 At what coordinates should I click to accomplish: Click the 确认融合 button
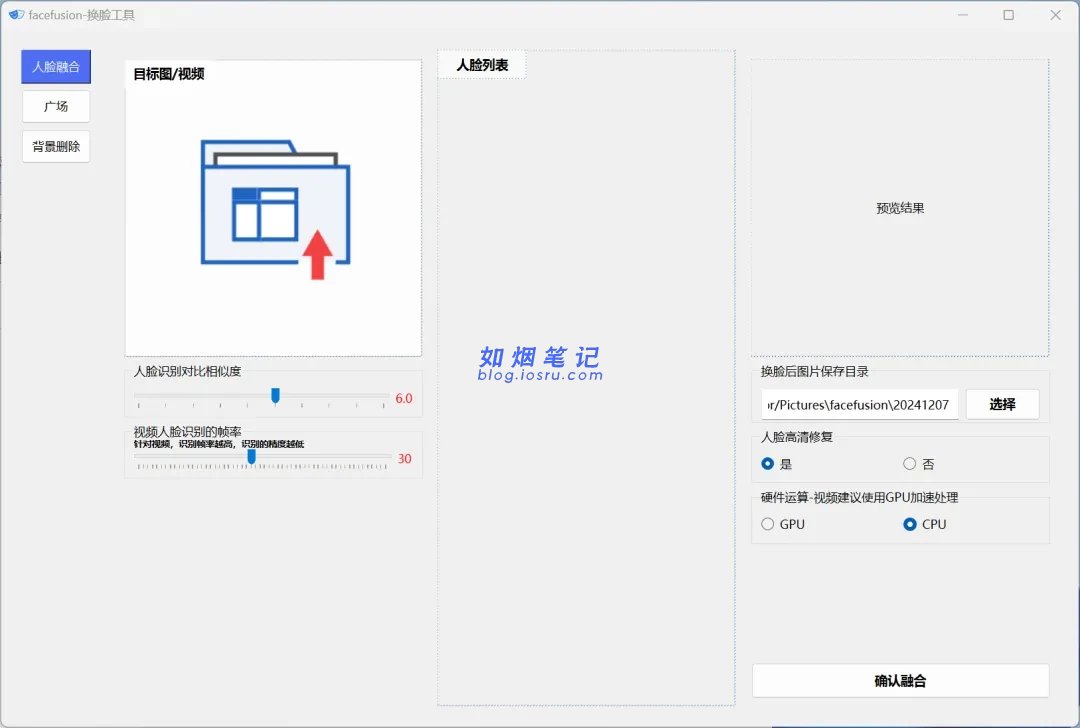pyautogui.click(x=900, y=681)
